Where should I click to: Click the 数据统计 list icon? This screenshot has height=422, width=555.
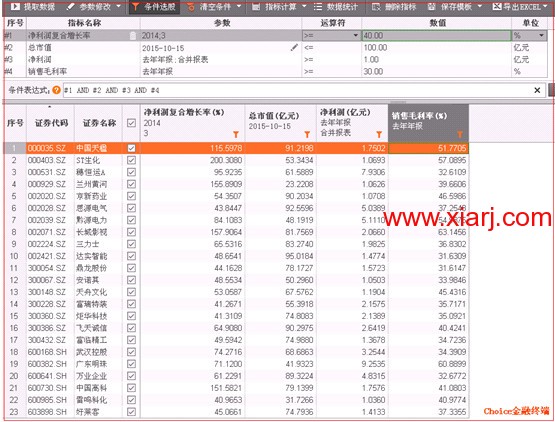coord(318,6)
